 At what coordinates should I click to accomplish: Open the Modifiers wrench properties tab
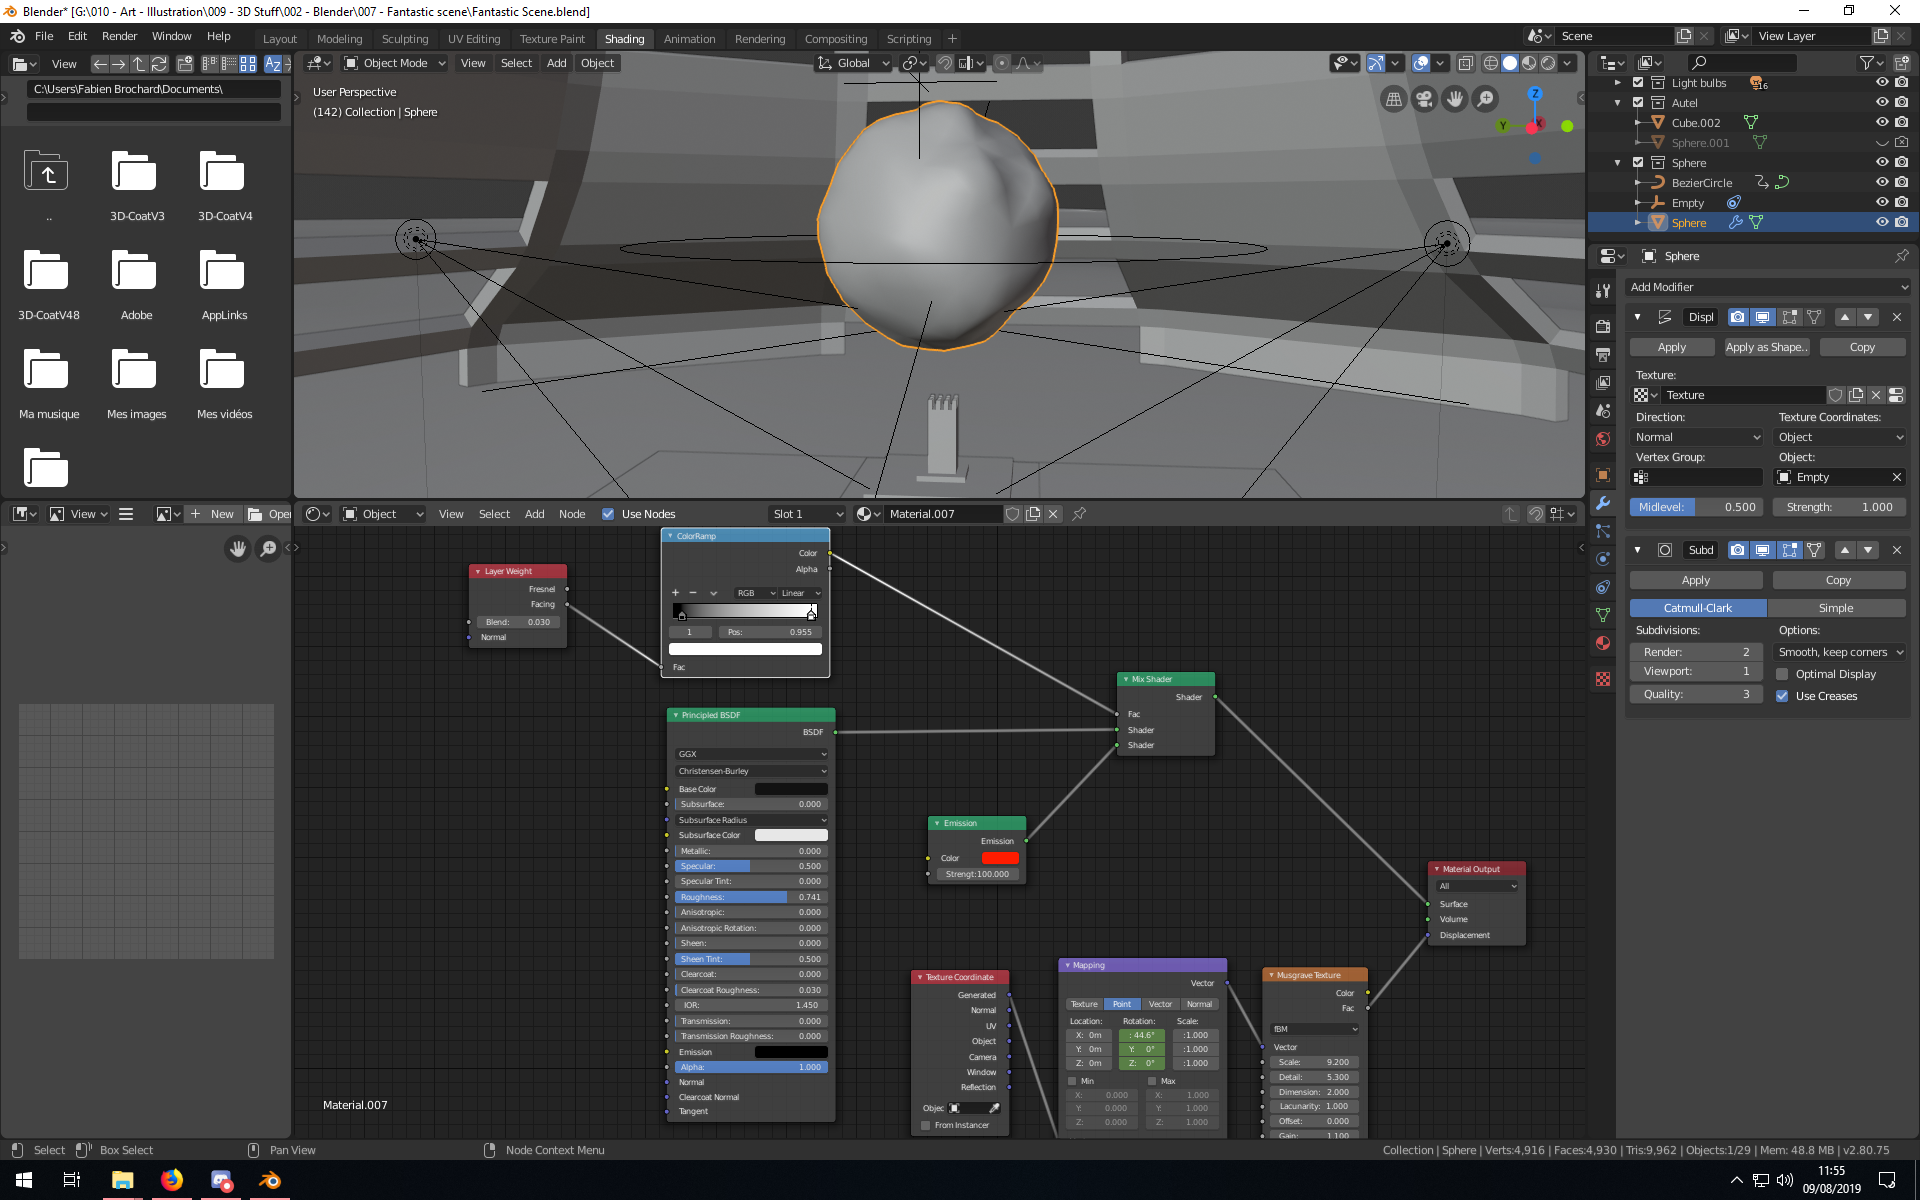1603,503
